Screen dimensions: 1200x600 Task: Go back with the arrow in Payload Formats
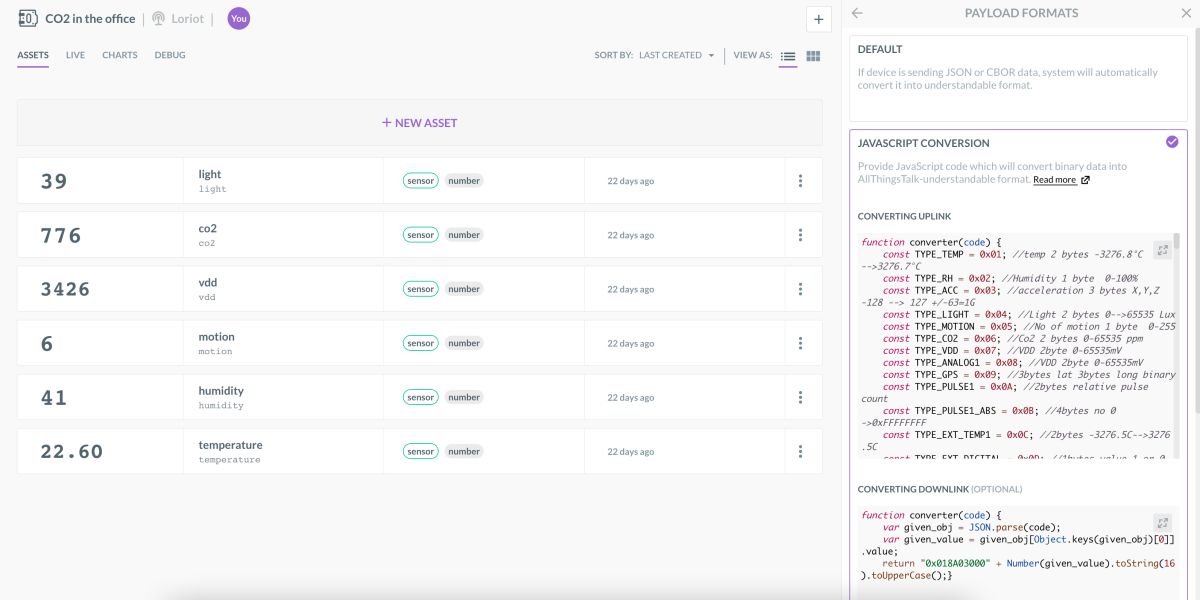(x=857, y=13)
